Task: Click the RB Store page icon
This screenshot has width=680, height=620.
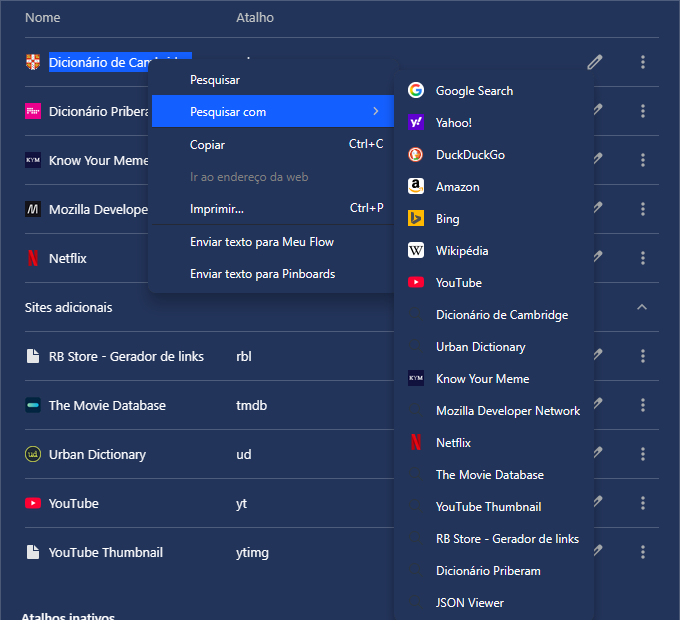Action: pyautogui.click(x=33, y=356)
